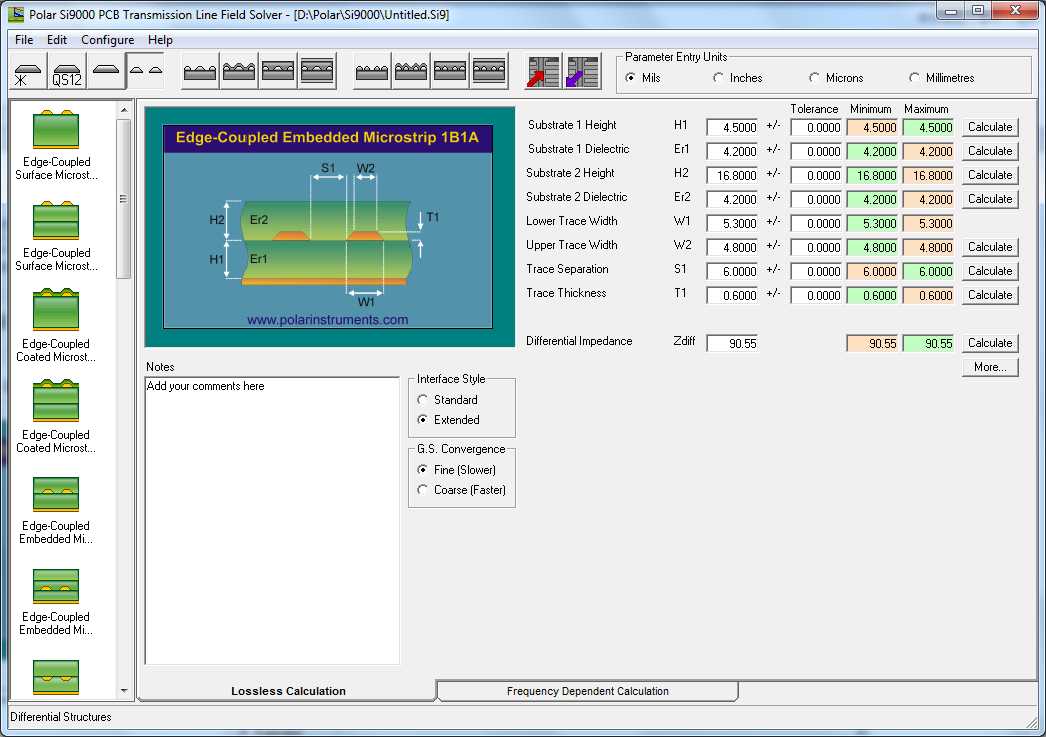Screen dimensions: 1046x737
Task: Click the H1 minimum value cell 4.5000
Action: (873, 127)
